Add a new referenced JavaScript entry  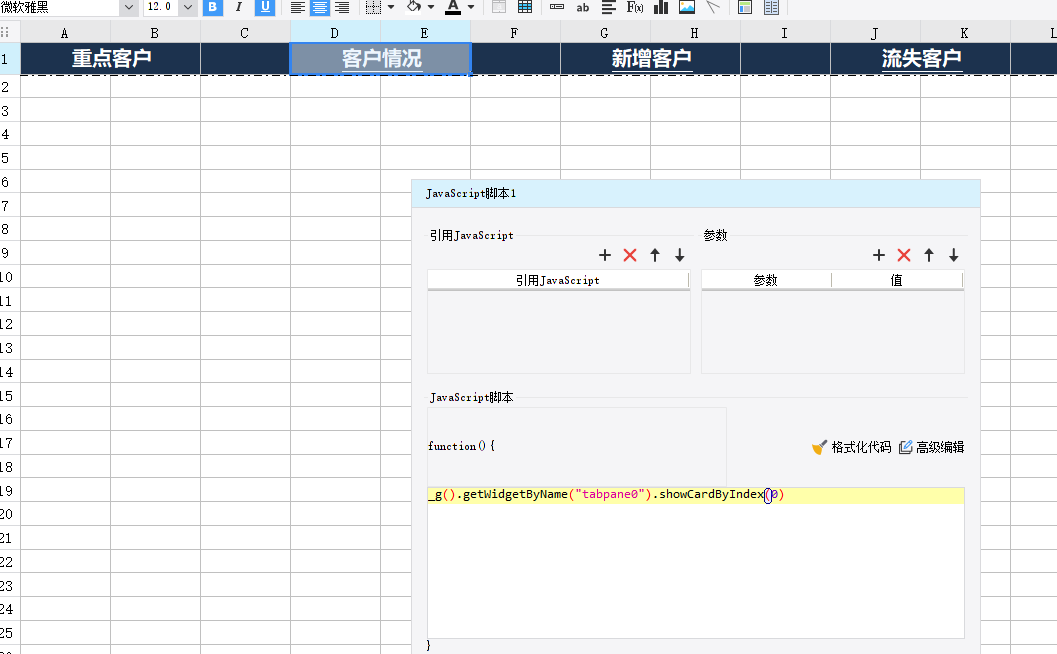pyautogui.click(x=605, y=255)
